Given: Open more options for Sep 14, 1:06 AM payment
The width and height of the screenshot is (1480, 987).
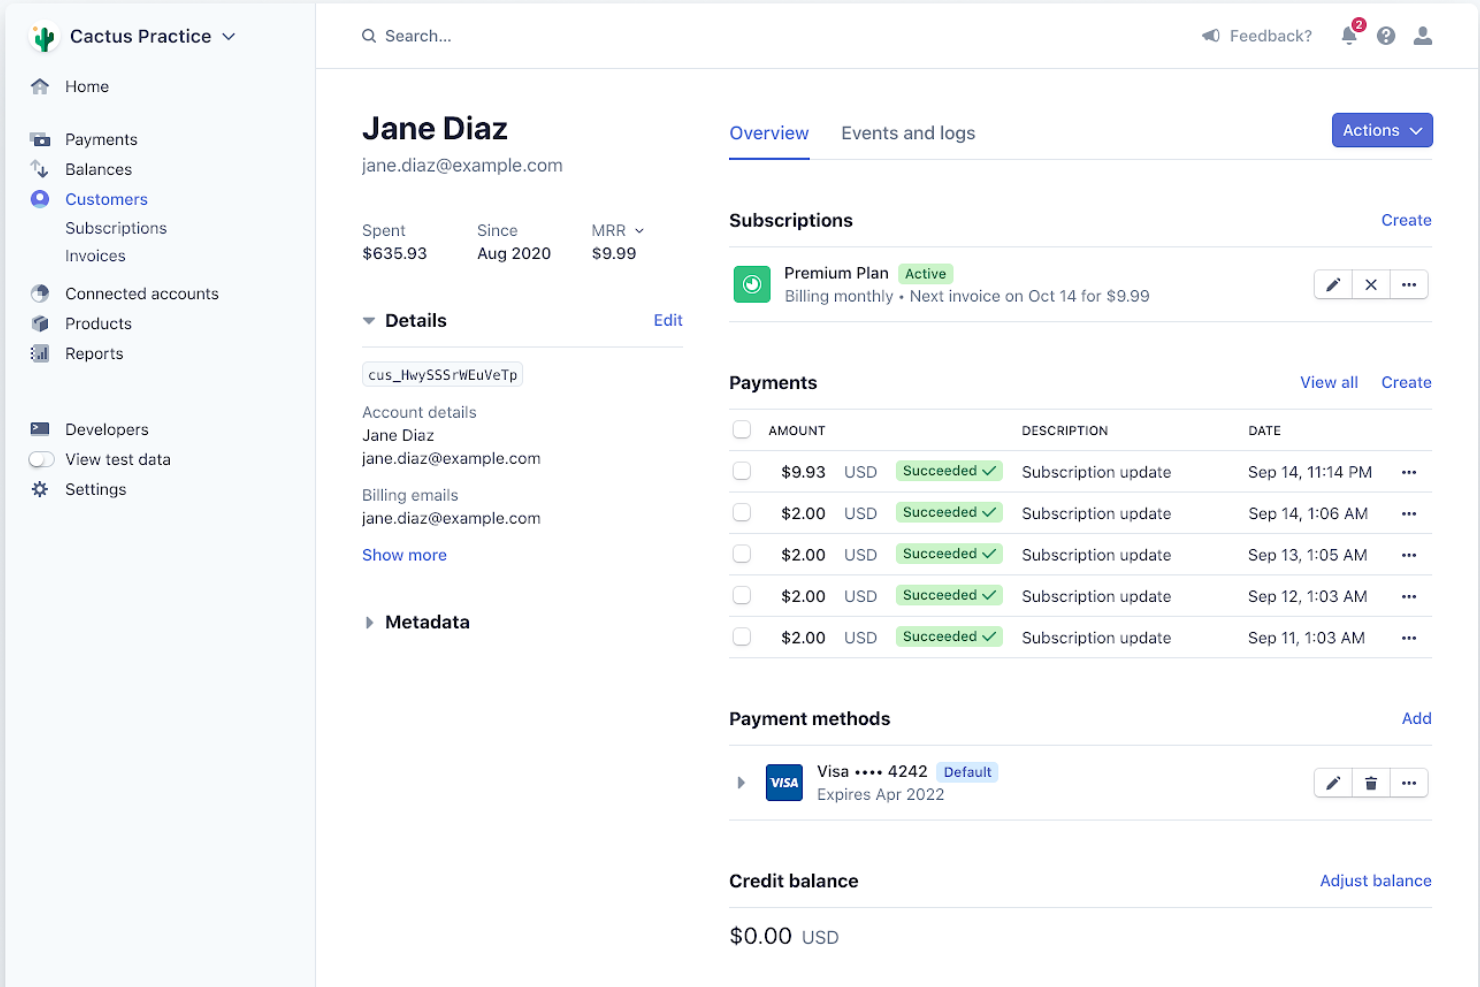Looking at the screenshot, I should click(x=1409, y=514).
